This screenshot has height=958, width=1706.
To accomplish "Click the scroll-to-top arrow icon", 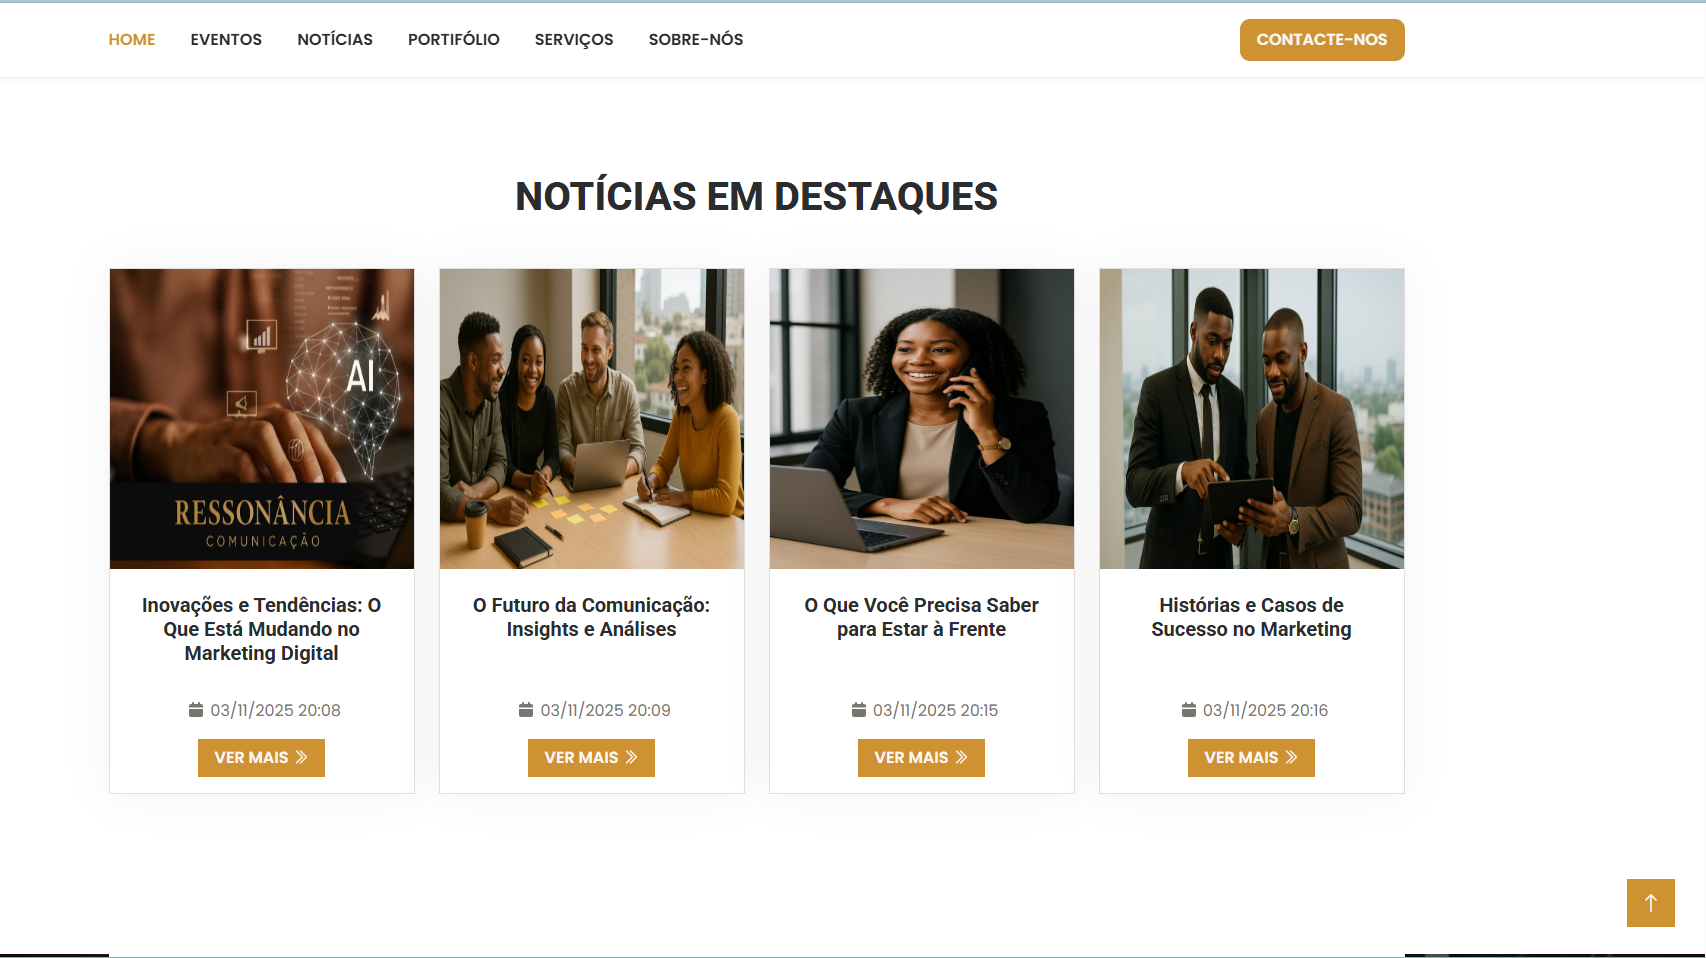I will 1650,903.
